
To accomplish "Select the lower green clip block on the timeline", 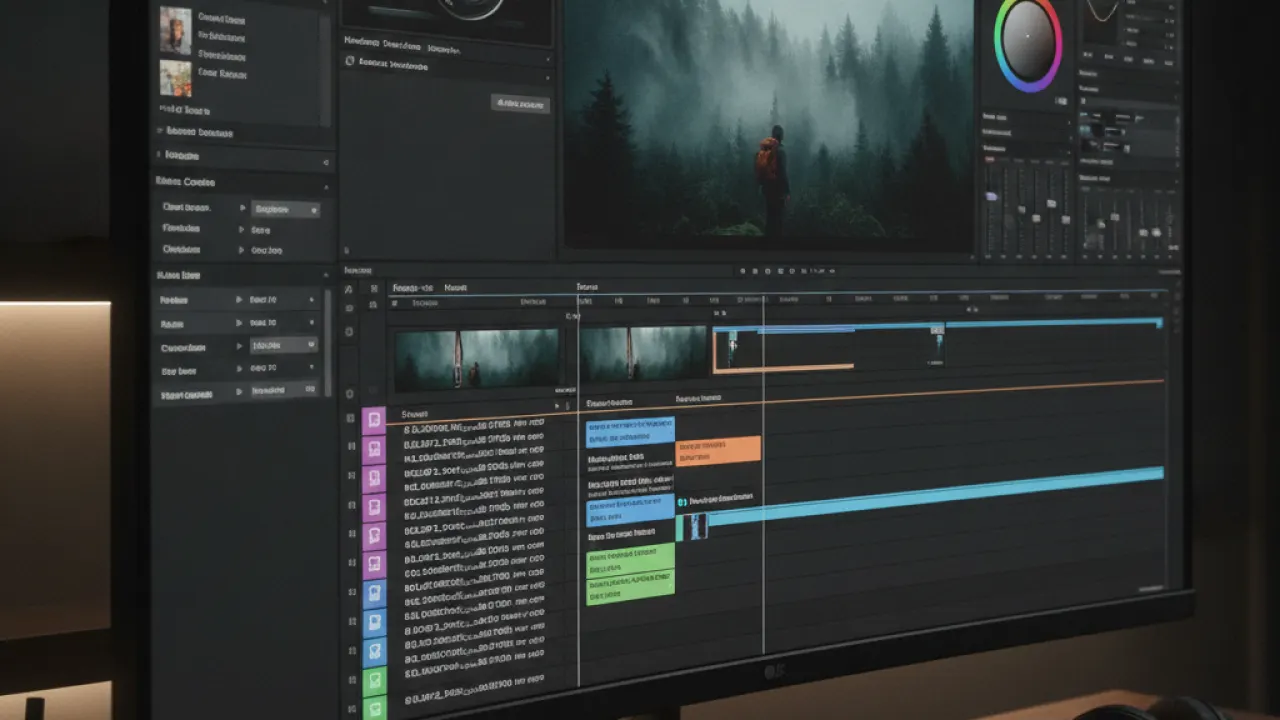I will (x=630, y=588).
